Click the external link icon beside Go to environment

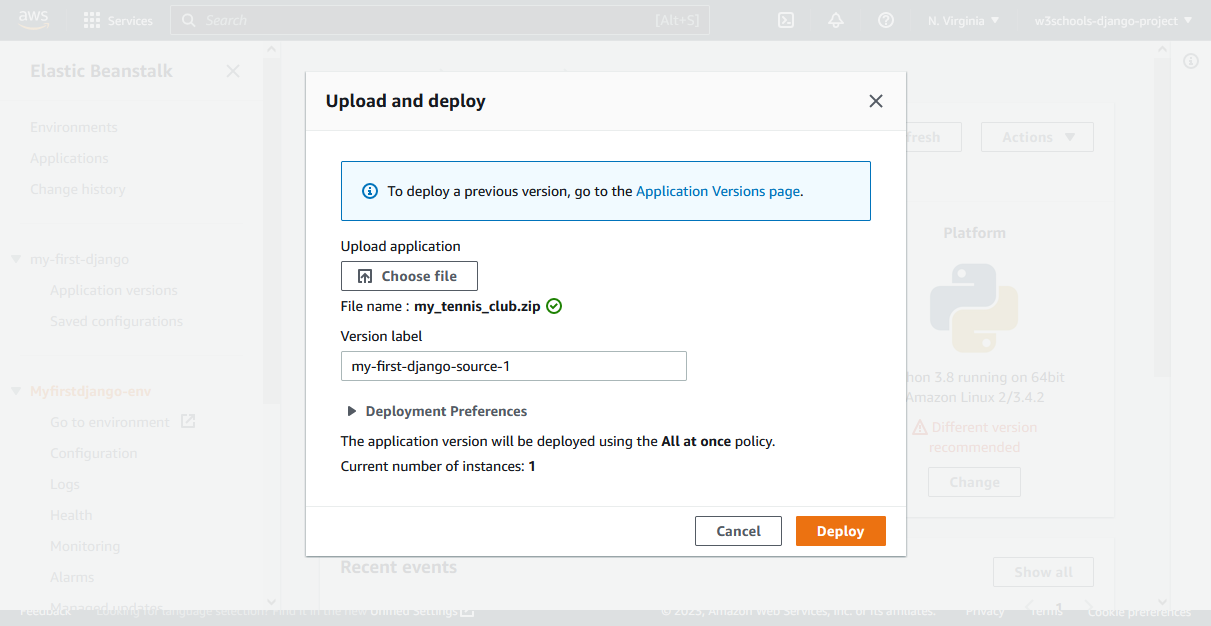[x=188, y=422]
